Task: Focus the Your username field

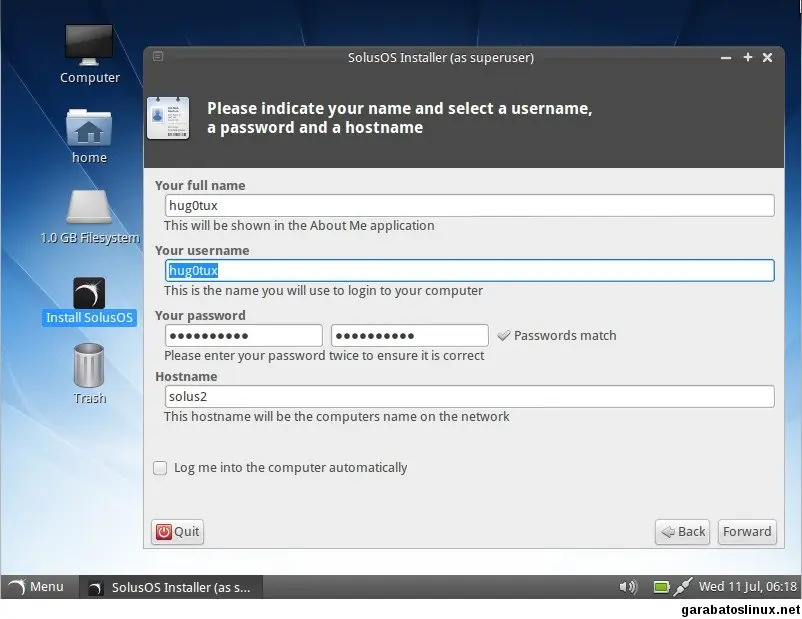Action: click(470, 271)
